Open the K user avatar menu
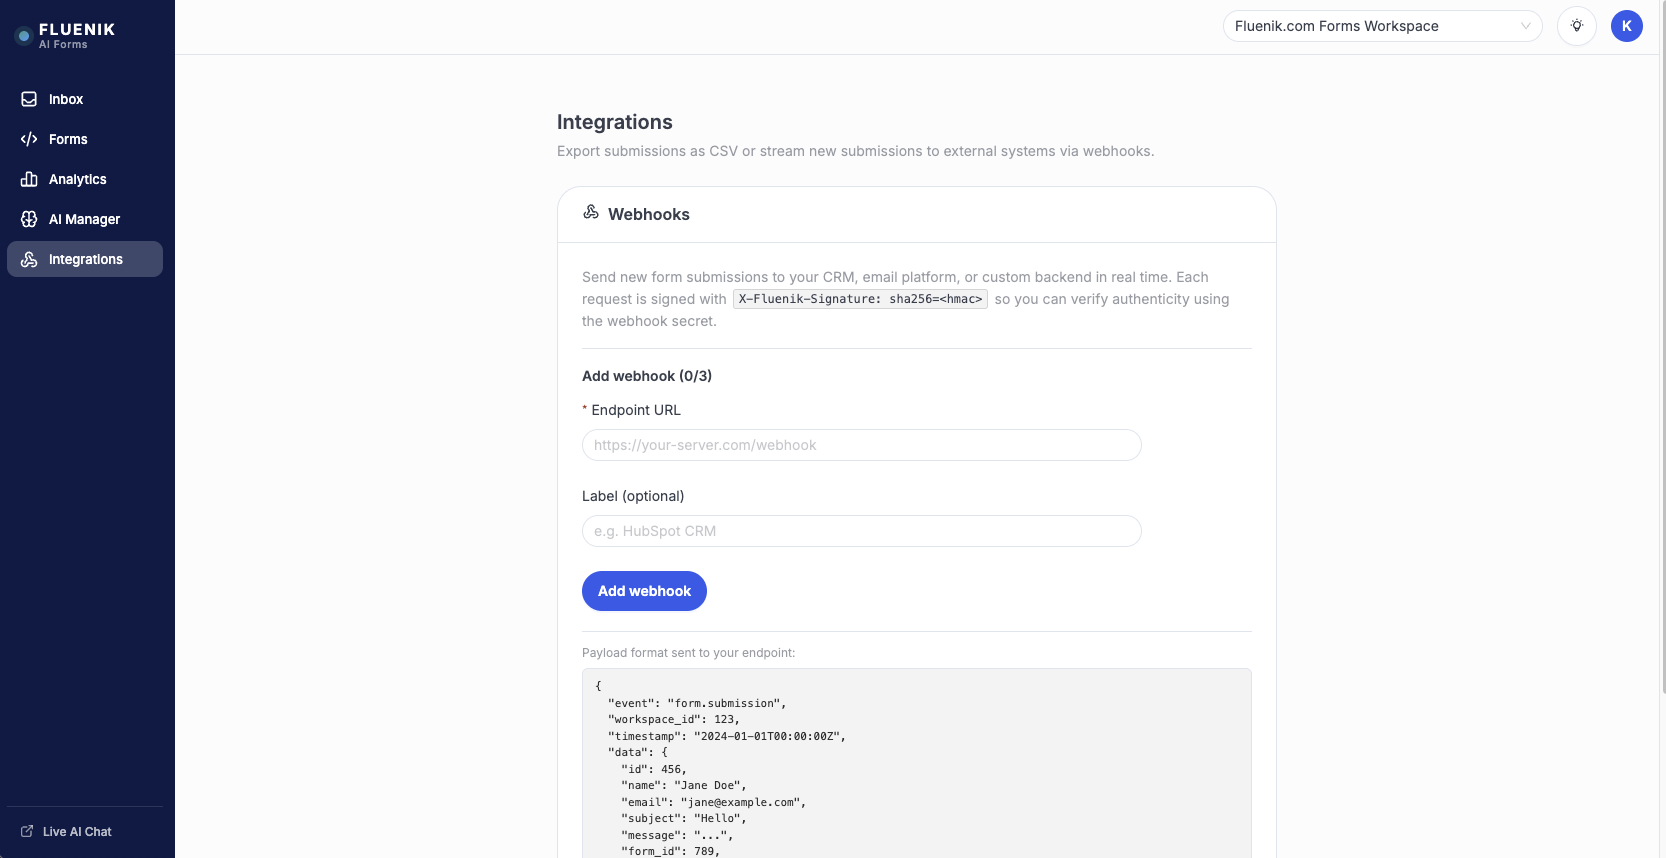Image resolution: width=1666 pixels, height=858 pixels. pyautogui.click(x=1626, y=26)
